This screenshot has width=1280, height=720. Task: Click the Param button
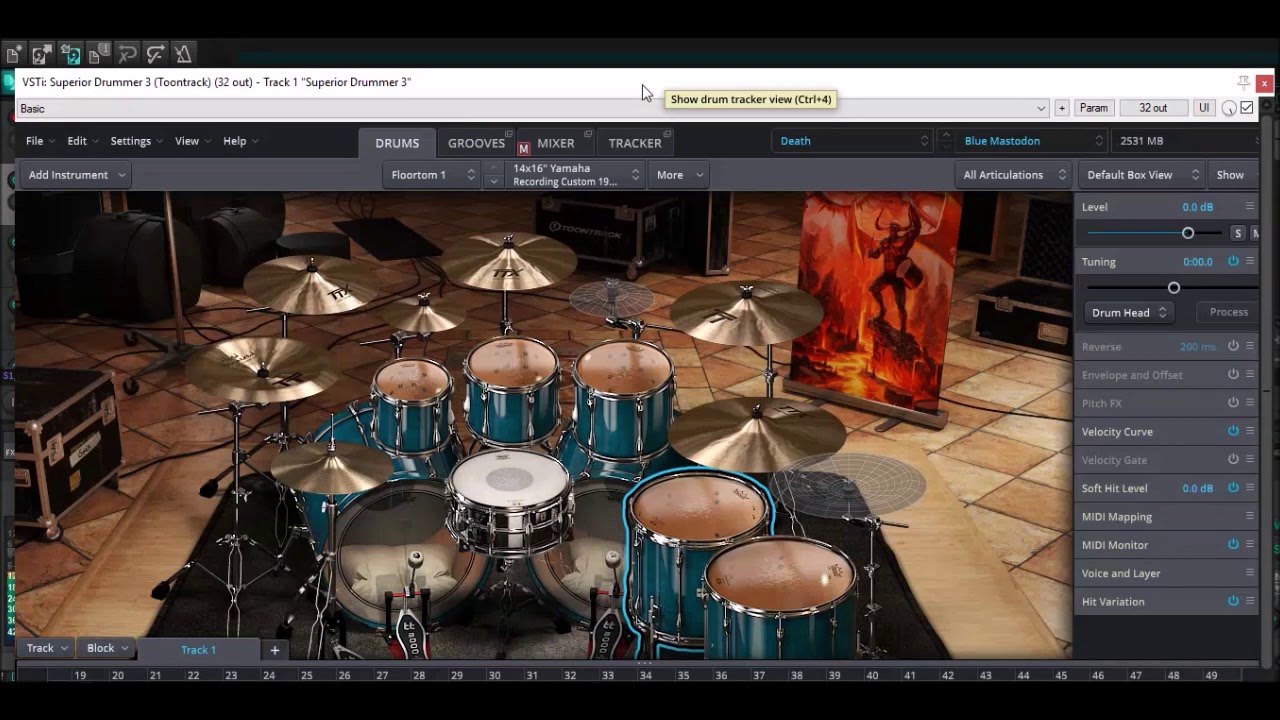[x=1094, y=108]
